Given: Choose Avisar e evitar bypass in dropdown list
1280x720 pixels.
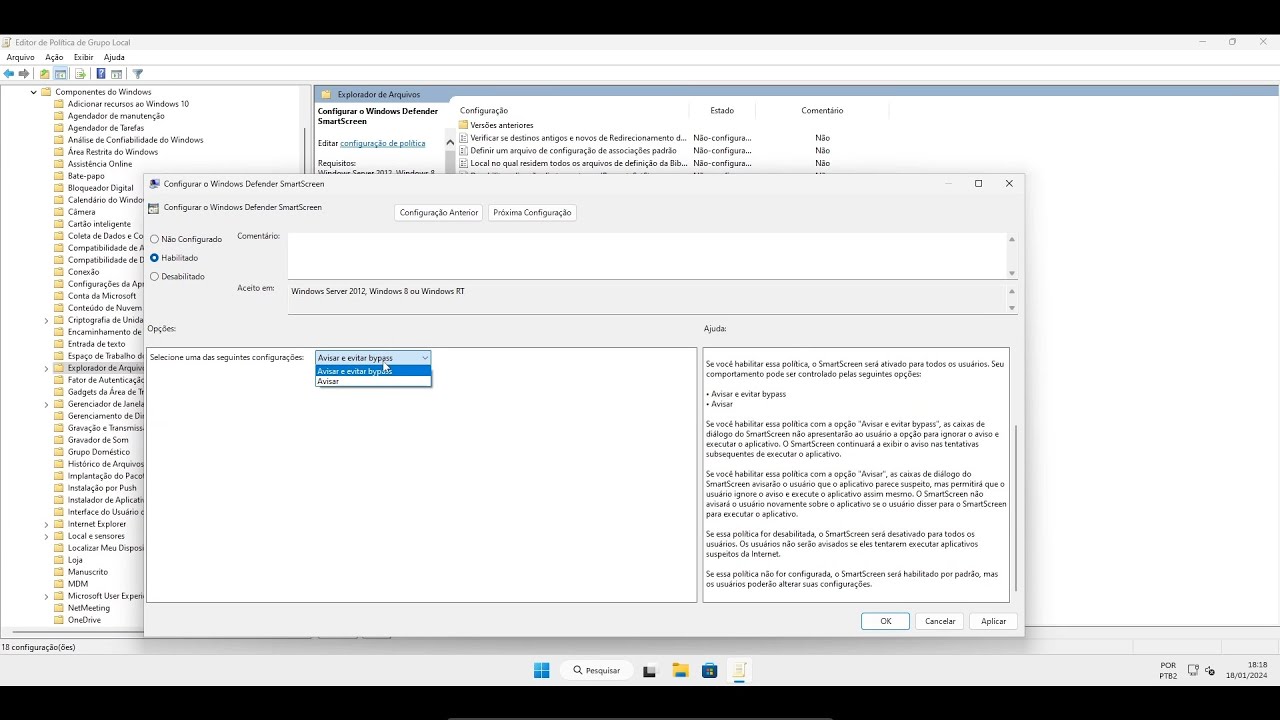Looking at the screenshot, I should click(373, 371).
